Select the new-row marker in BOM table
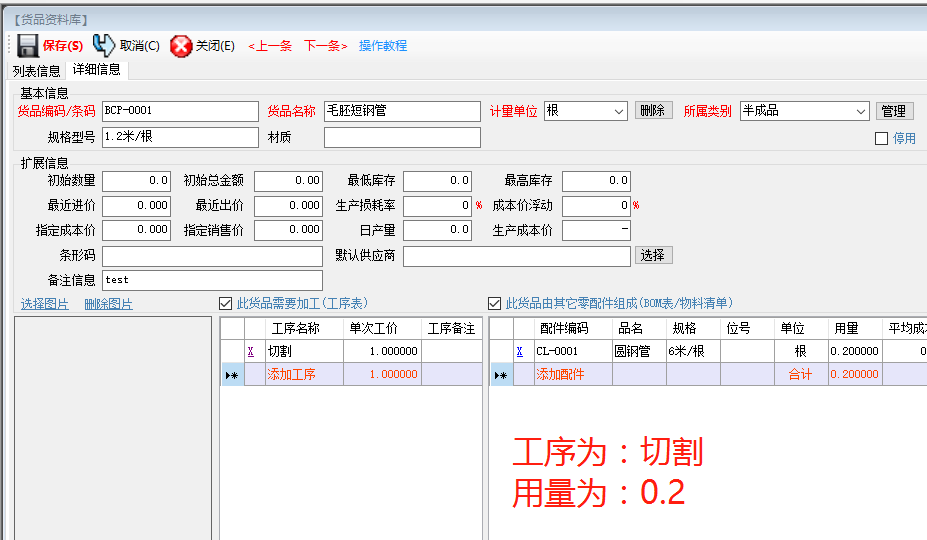 point(500,375)
